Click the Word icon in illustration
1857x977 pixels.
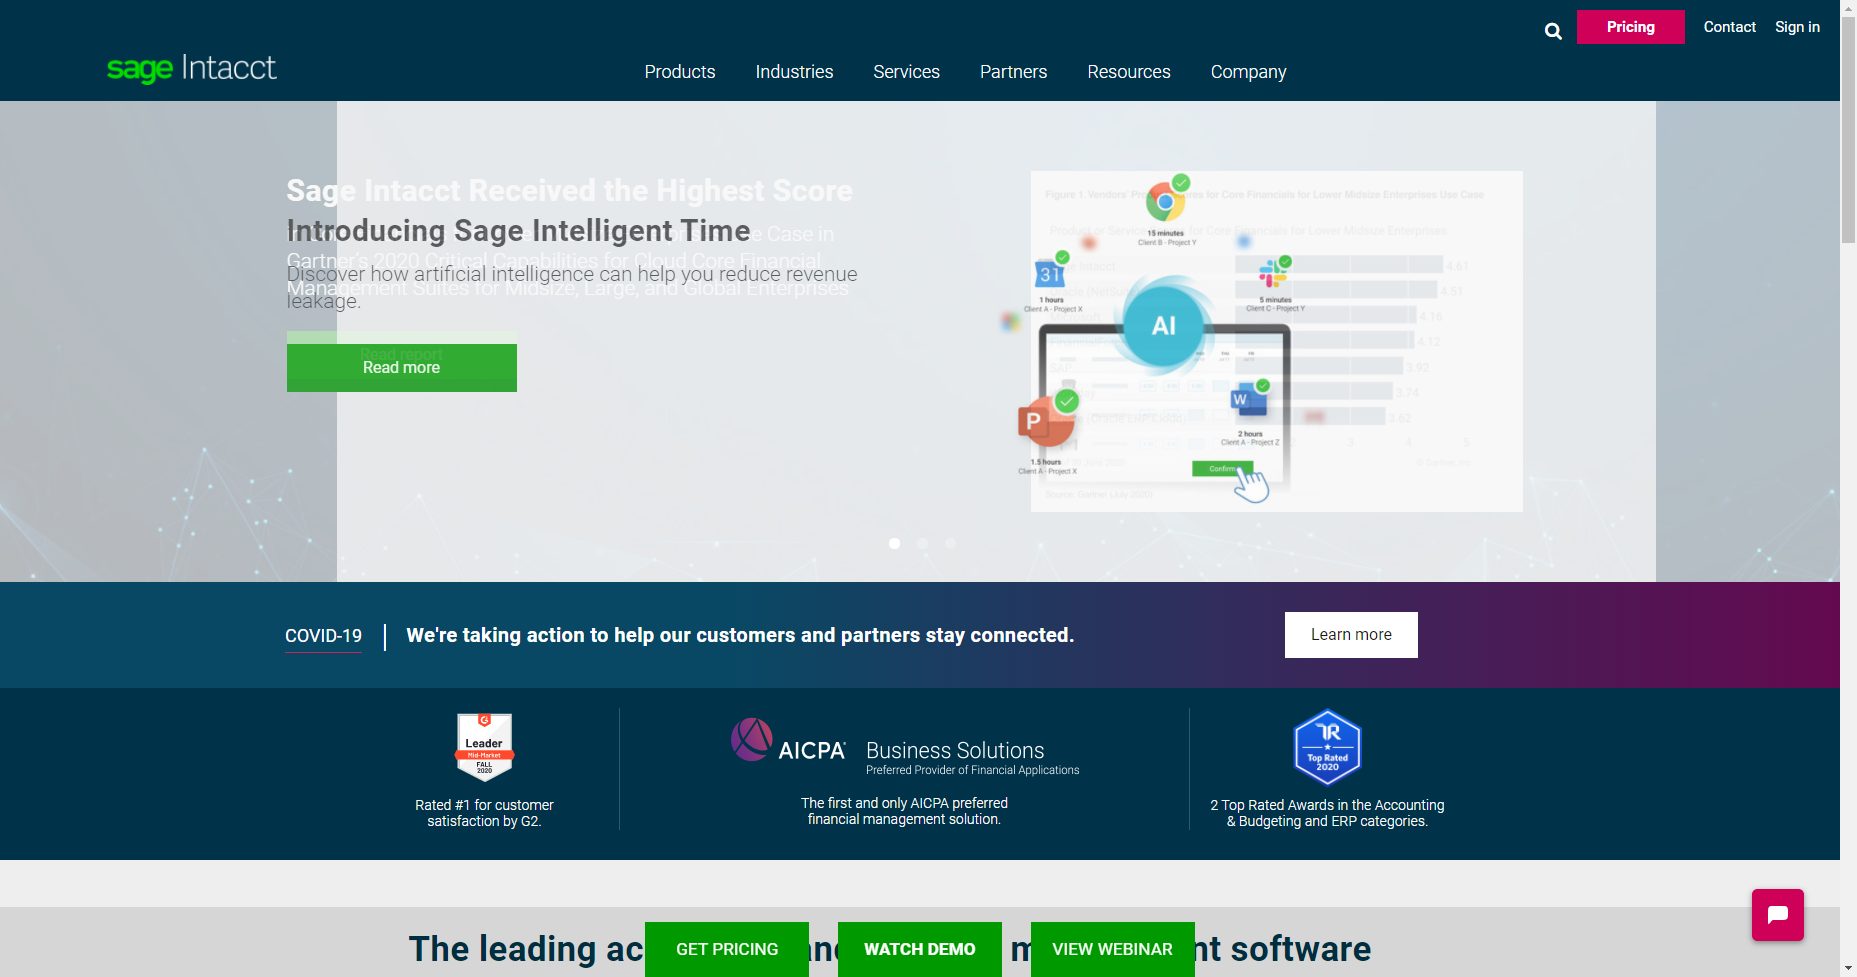1248,400
